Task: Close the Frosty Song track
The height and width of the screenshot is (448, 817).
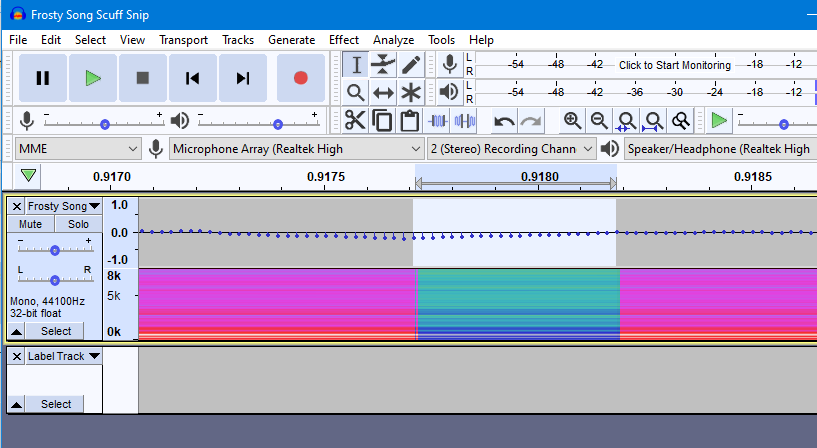Action: [17, 206]
